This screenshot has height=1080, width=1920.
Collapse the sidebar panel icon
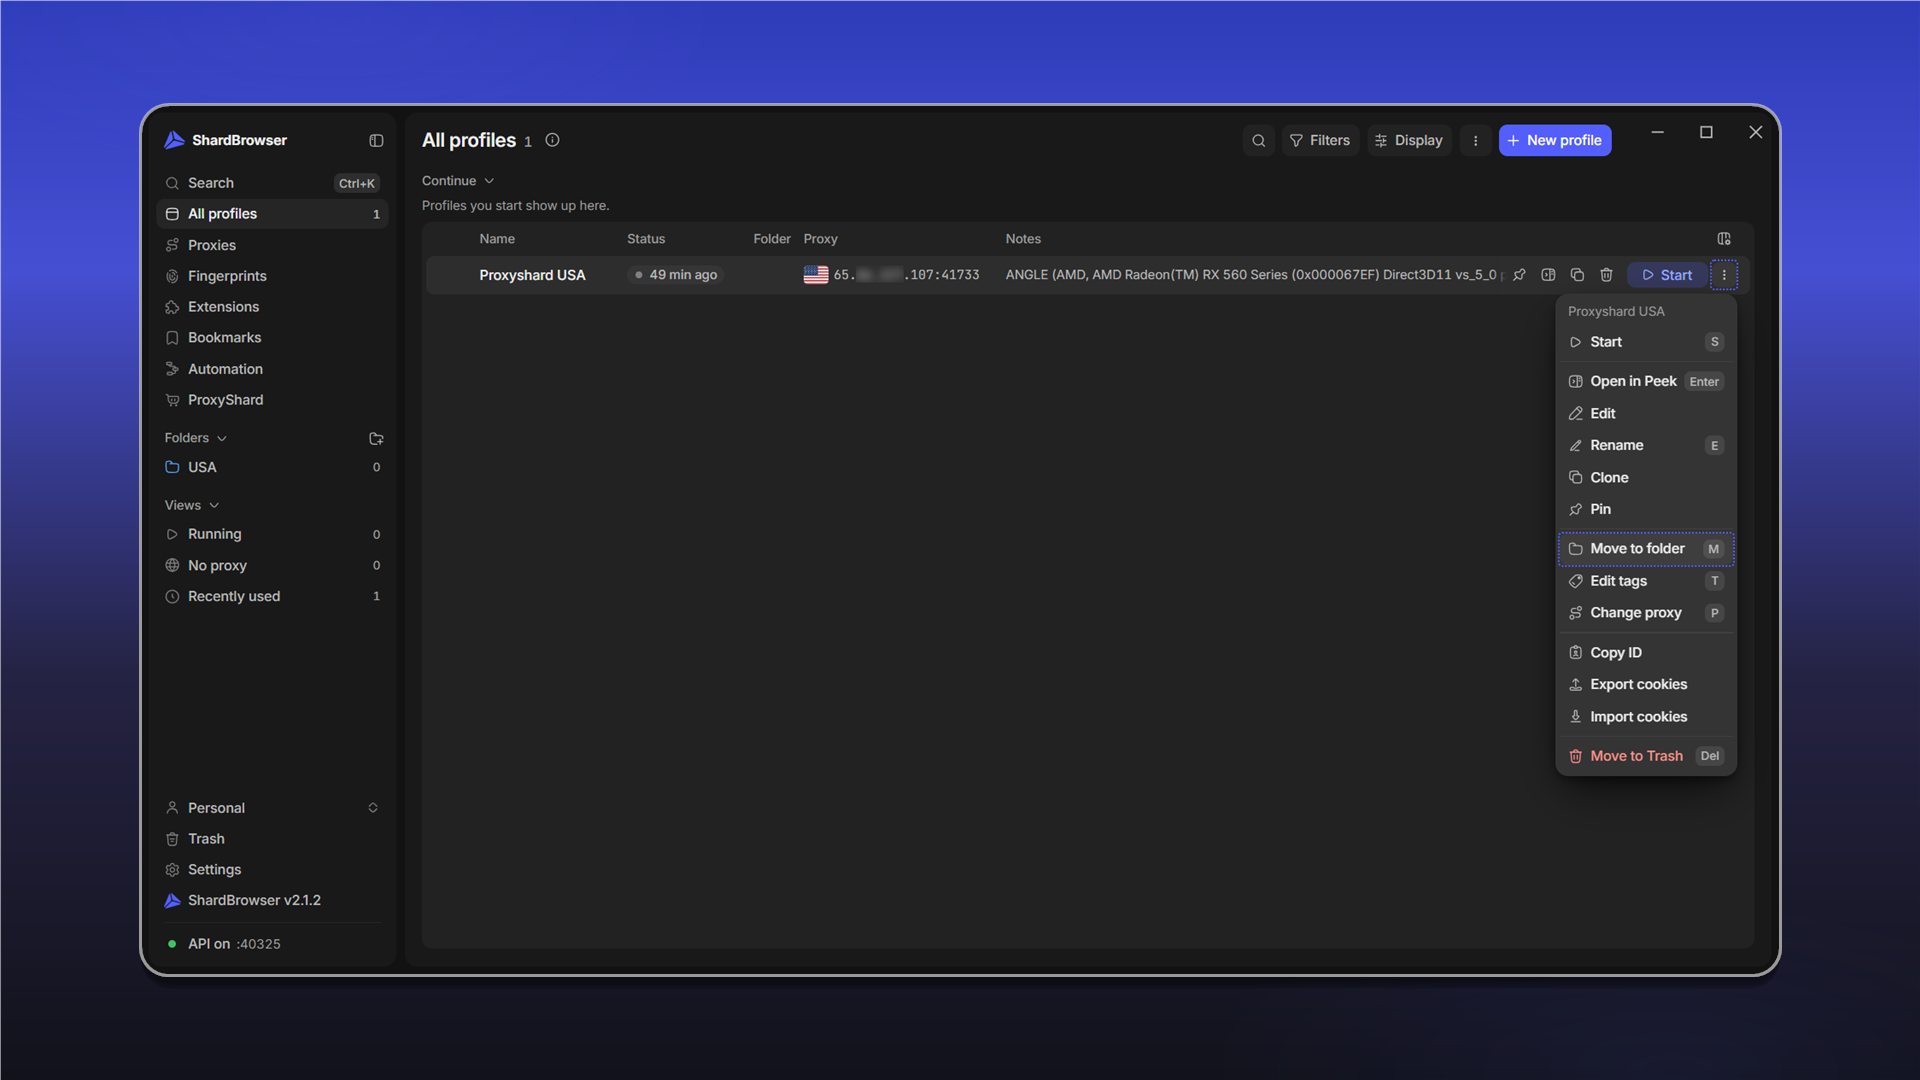[376, 141]
